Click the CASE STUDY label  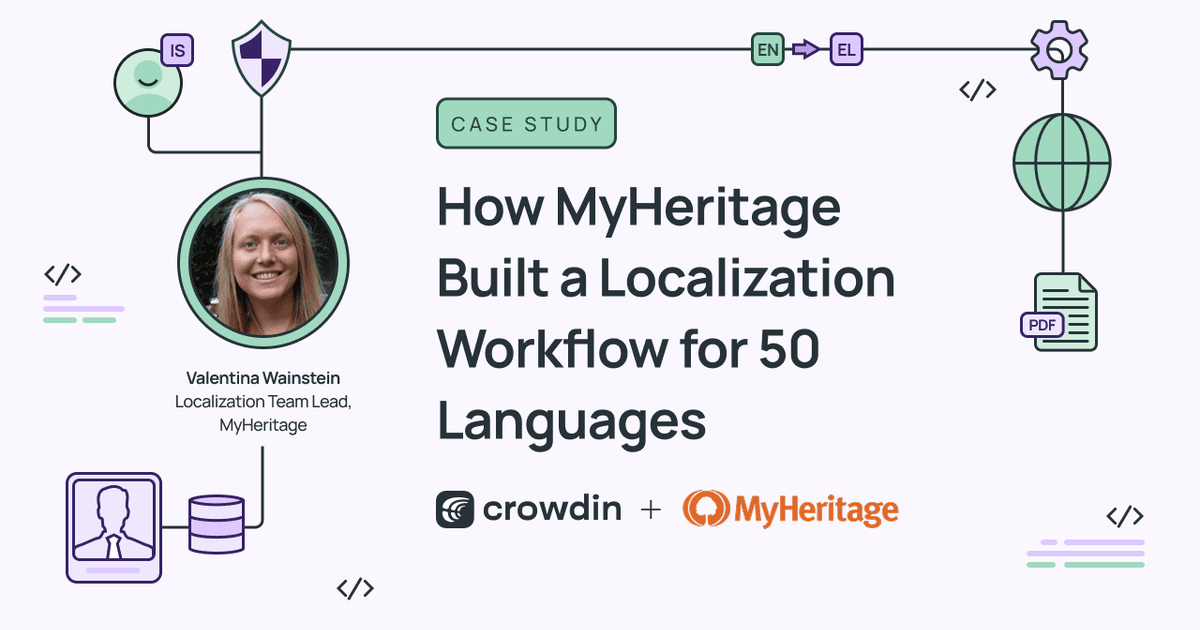tap(527, 124)
